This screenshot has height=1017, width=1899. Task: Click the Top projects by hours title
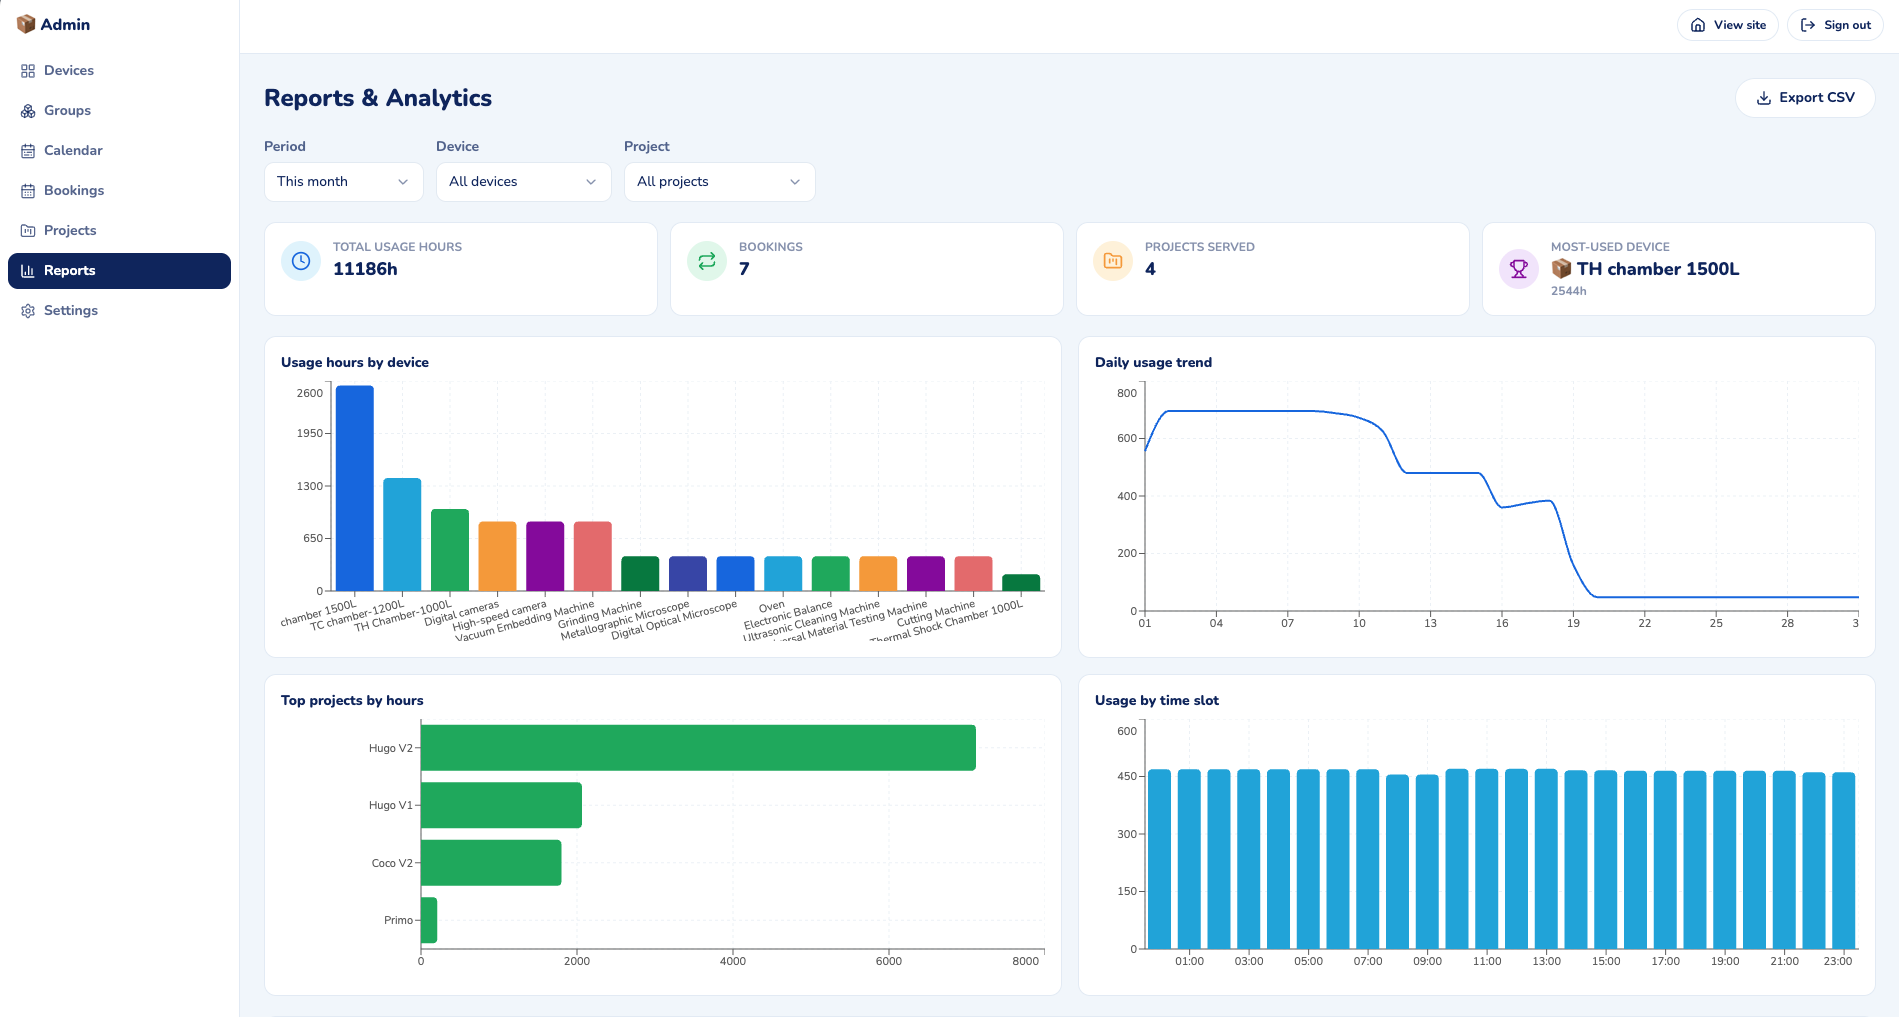352,701
